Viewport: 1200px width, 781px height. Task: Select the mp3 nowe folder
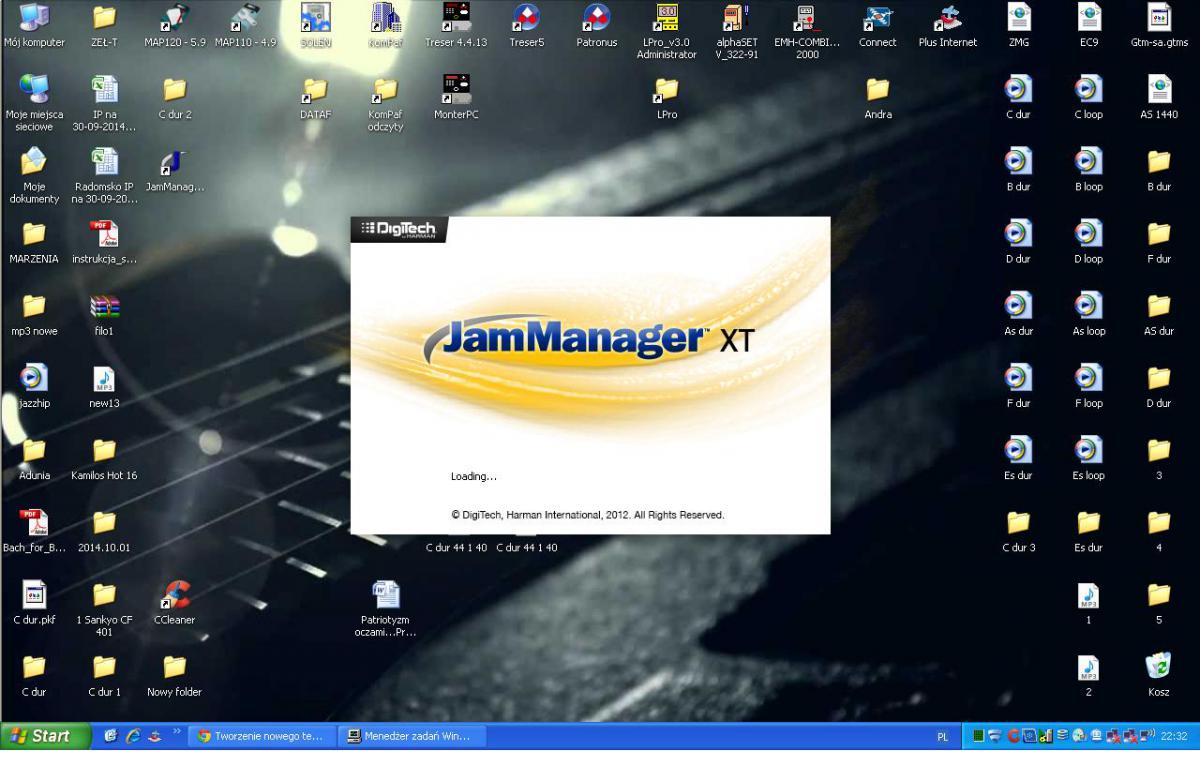pos(35,315)
